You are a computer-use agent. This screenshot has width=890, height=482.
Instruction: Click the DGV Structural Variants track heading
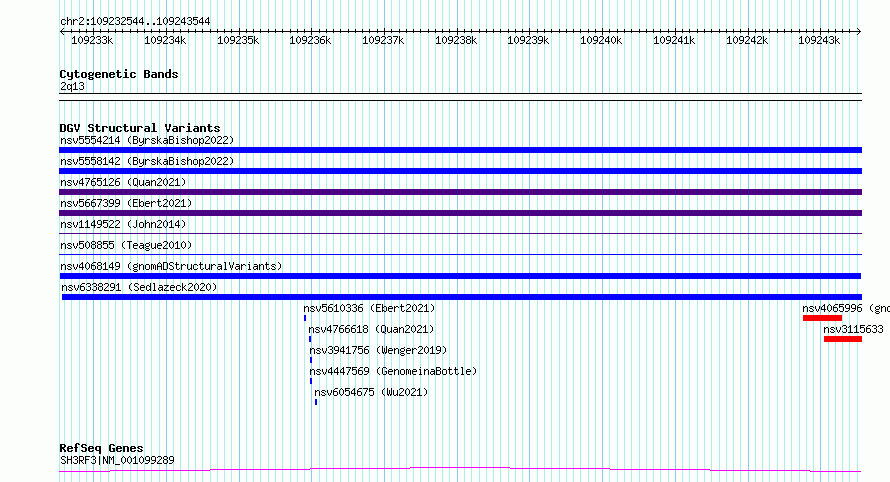(140, 128)
